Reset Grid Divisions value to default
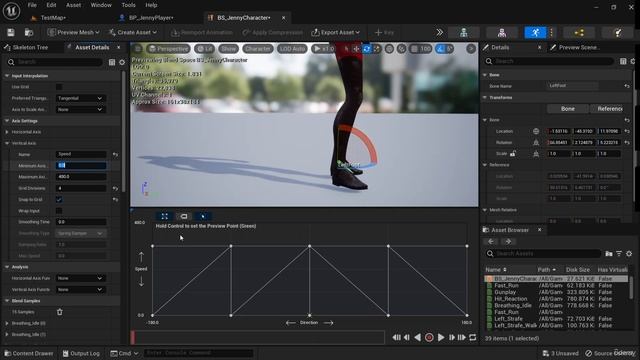This screenshot has width=640, height=360. (x=115, y=189)
